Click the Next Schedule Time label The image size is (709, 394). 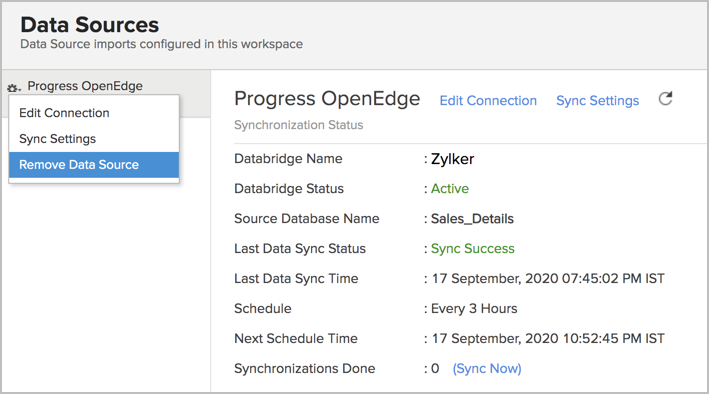(296, 338)
